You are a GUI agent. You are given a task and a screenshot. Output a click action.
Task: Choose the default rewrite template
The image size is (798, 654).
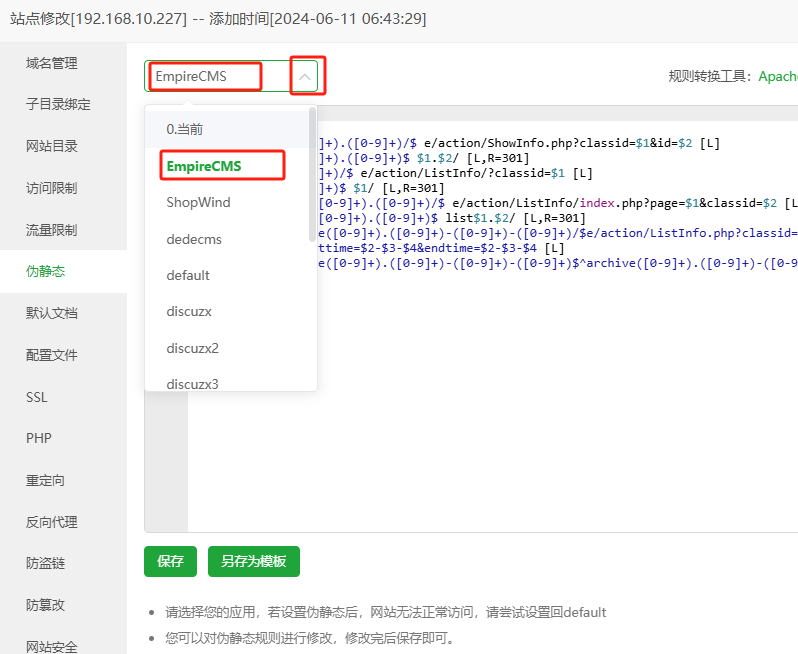tap(227, 275)
